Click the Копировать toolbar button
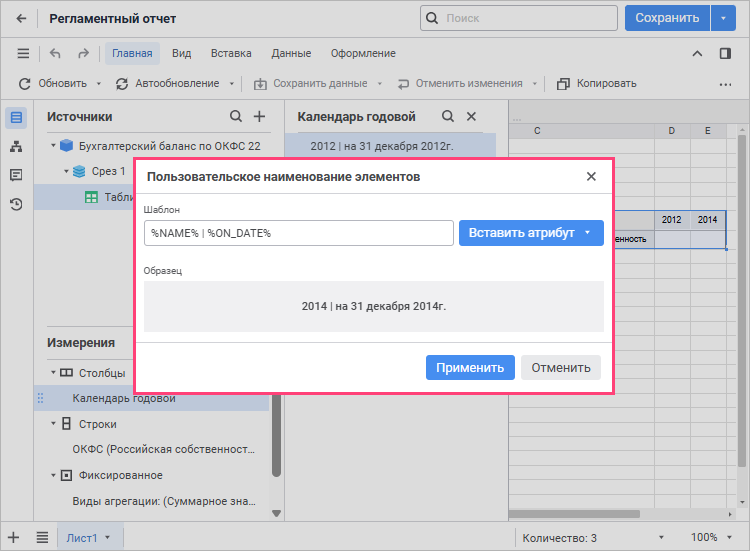Screen dimensions: 750x551 [x=596, y=84]
